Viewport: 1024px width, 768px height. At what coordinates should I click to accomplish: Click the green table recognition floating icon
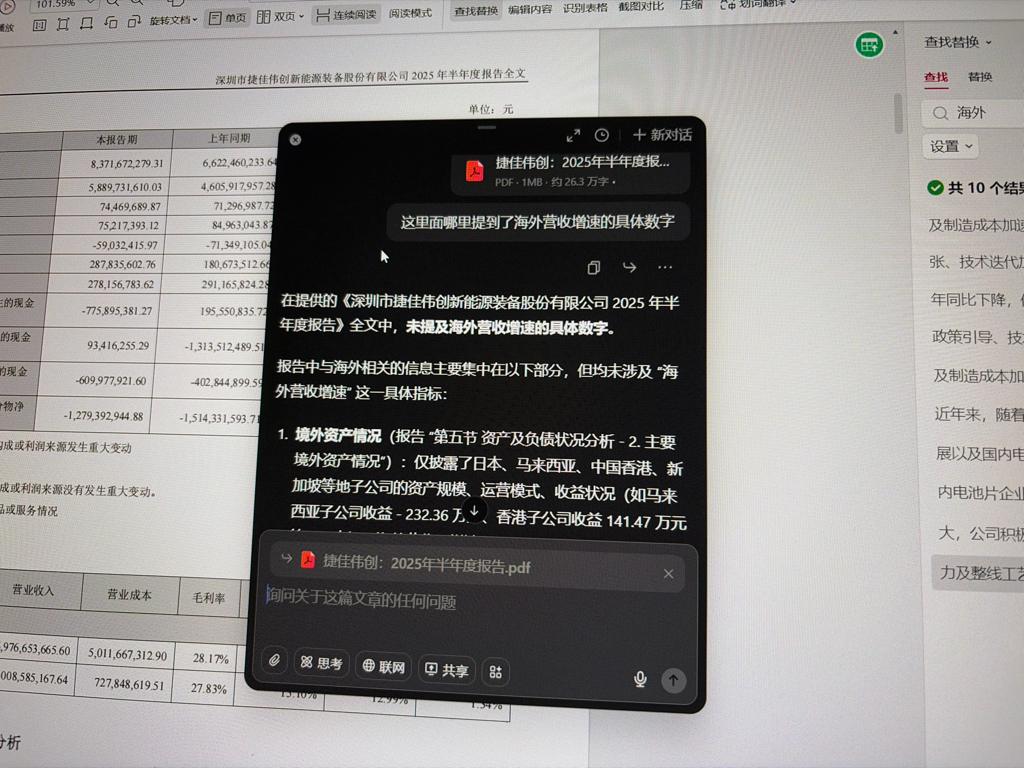869,44
